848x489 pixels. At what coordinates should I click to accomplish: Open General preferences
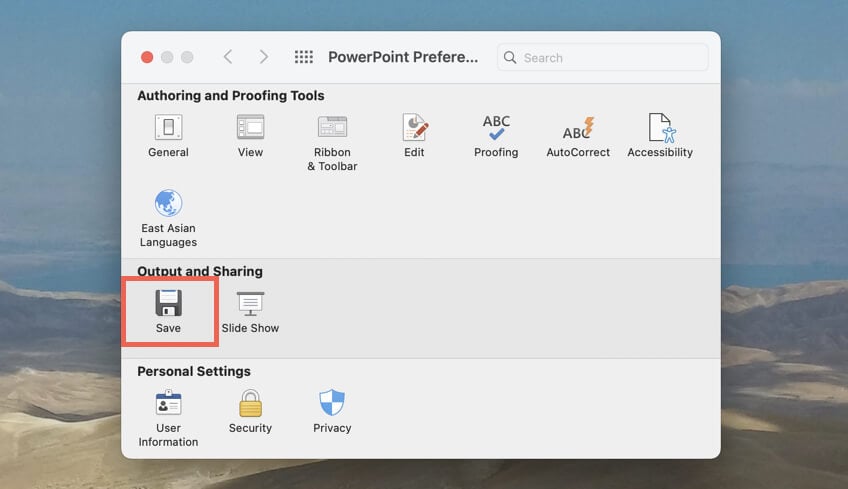(x=168, y=136)
